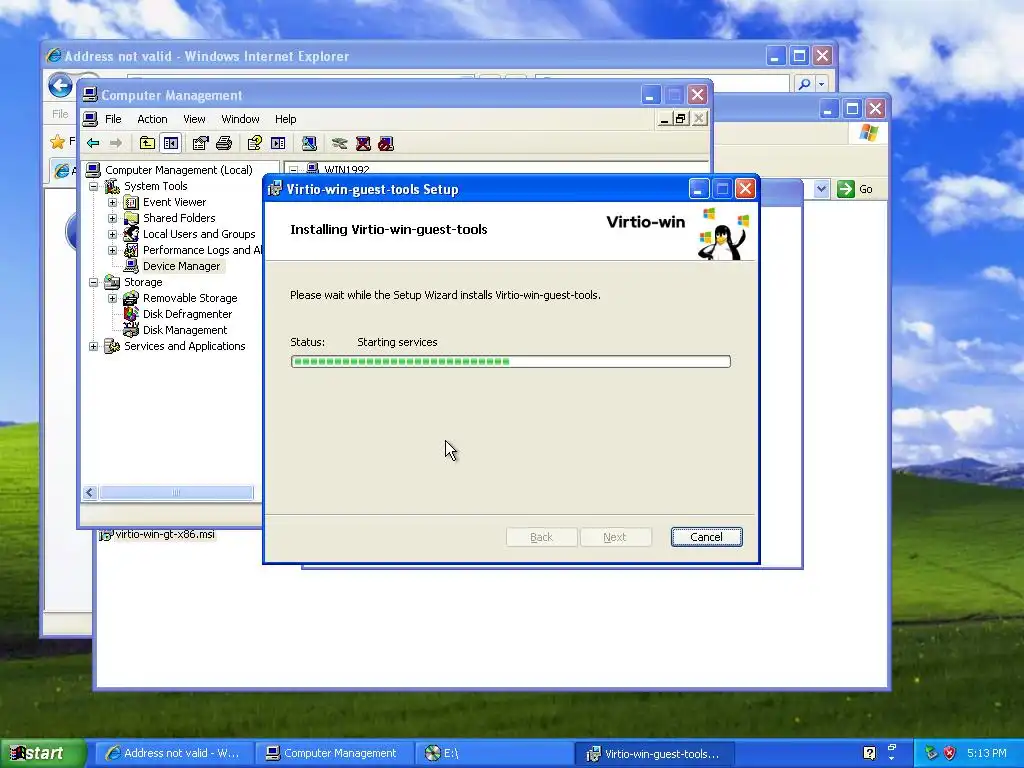Expand the Event Viewer node
1024x768 pixels.
point(112,202)
